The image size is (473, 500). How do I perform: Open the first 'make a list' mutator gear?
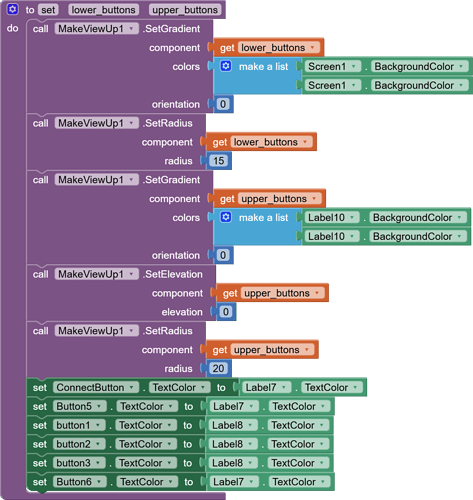point(226,66)
